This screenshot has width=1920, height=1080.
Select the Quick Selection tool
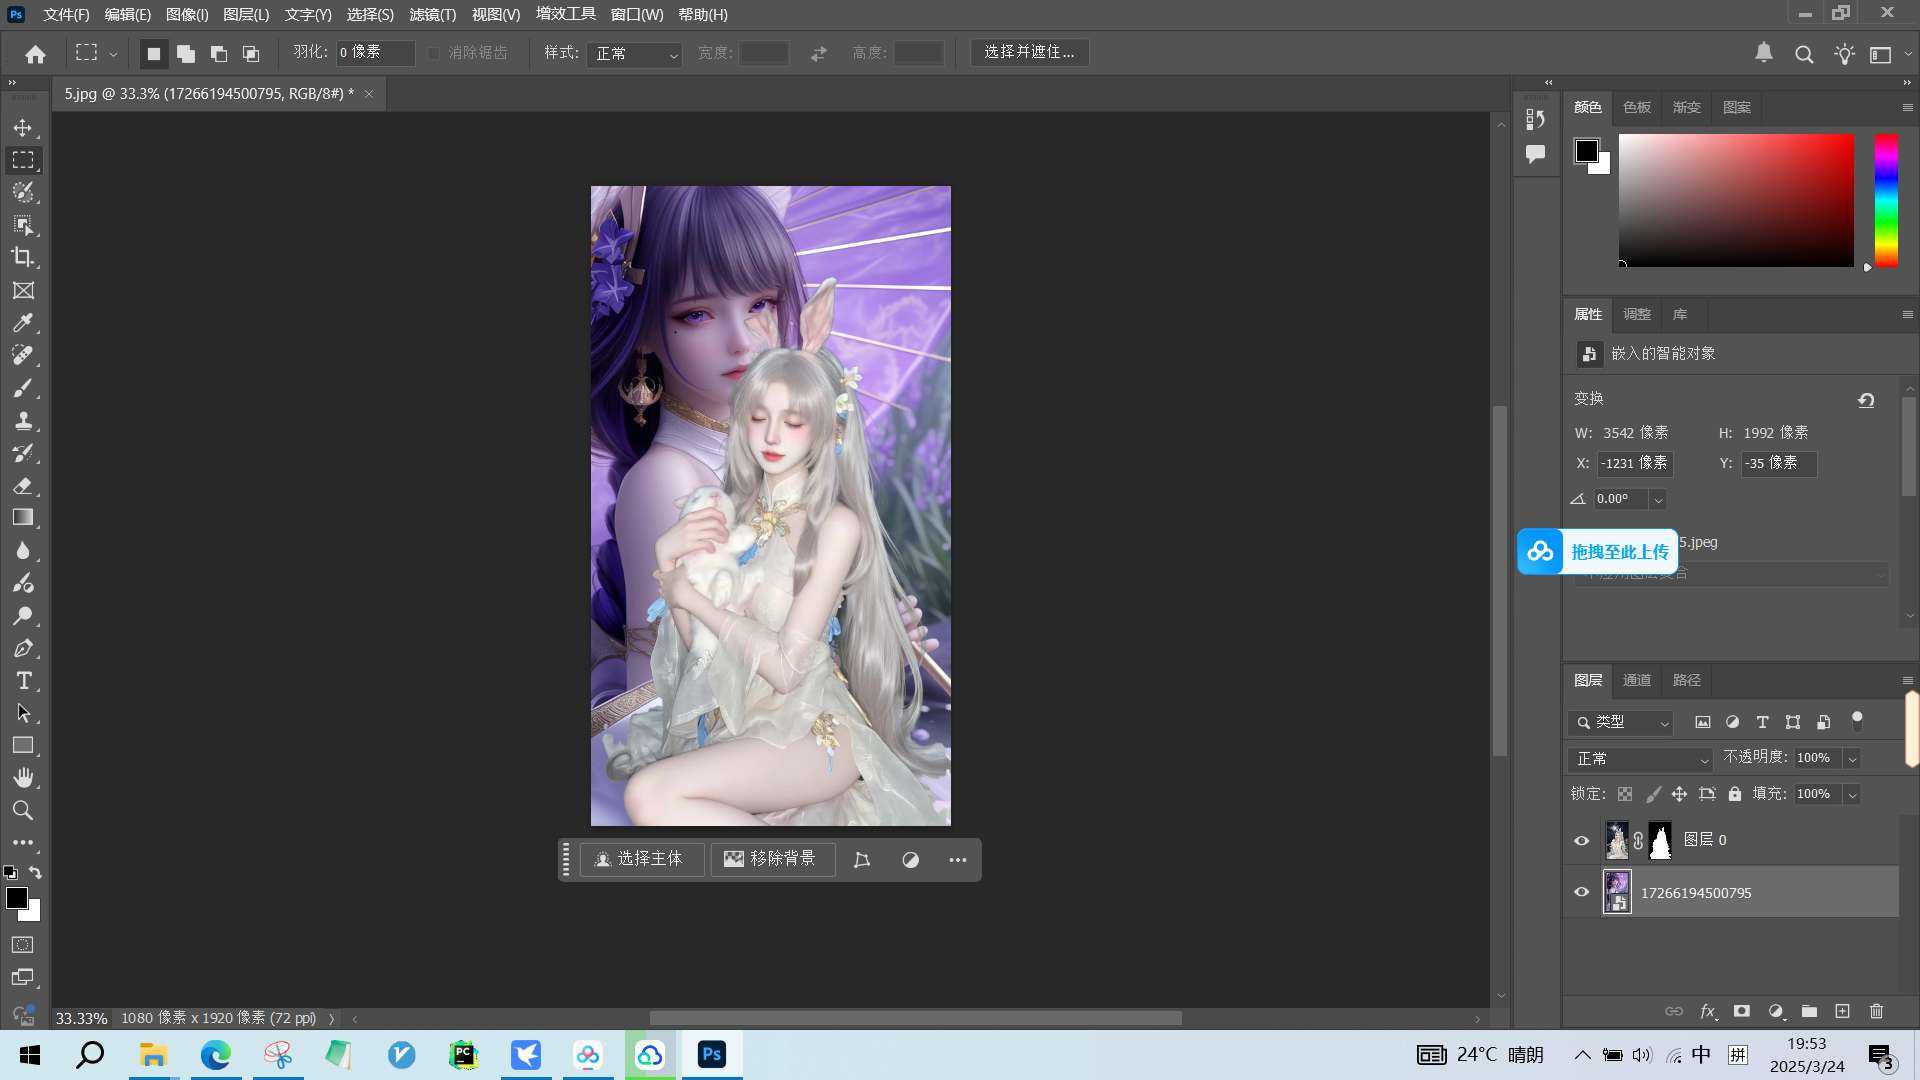click(23, 192)
